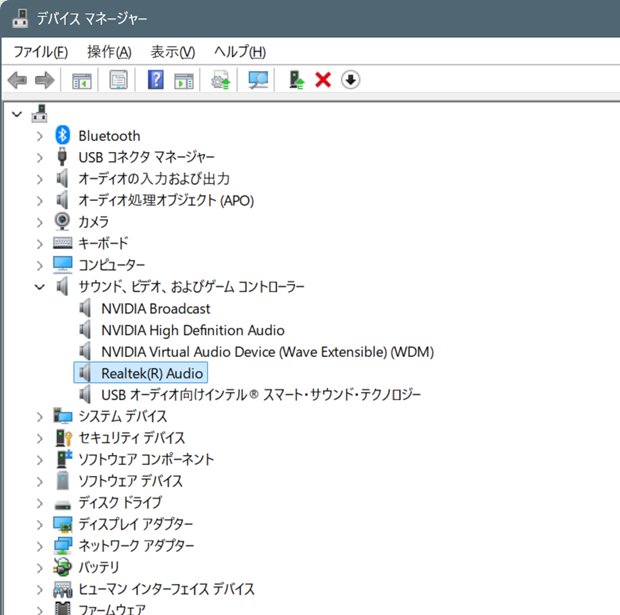Viewport: 620px width, 615px height.
Task: Open the ヘルプ(H) menu
Action: 239,52
